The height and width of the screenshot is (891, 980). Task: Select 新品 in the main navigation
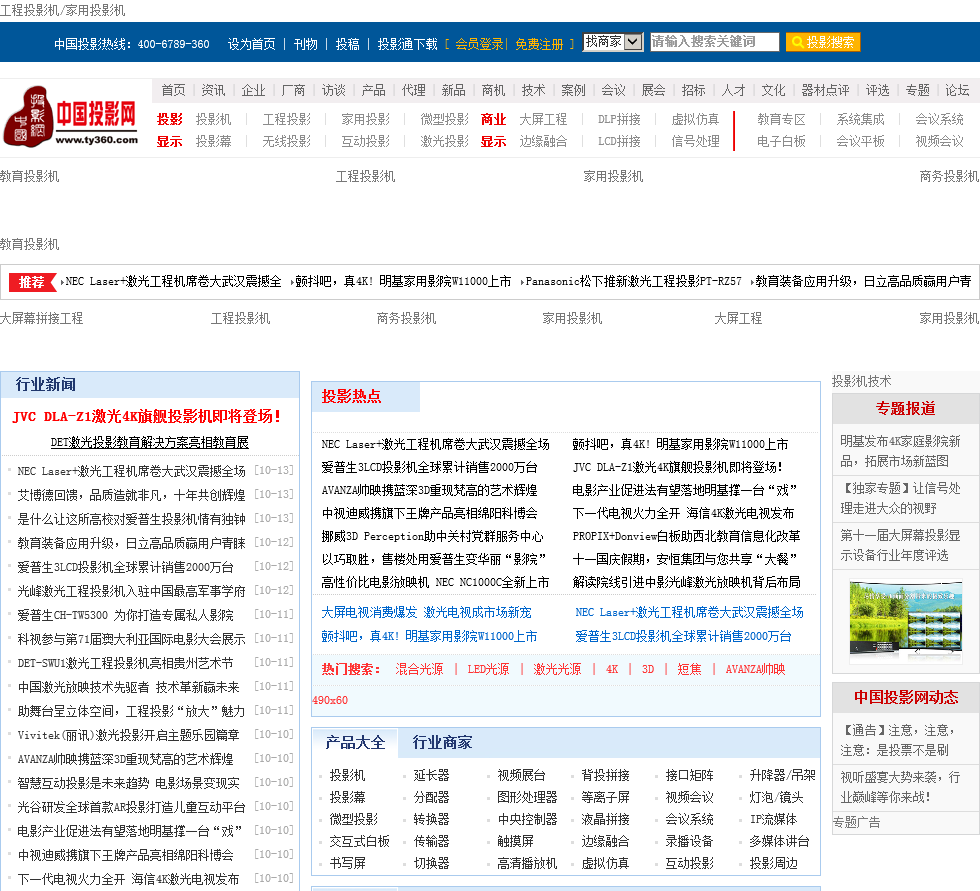pos(453,90)
